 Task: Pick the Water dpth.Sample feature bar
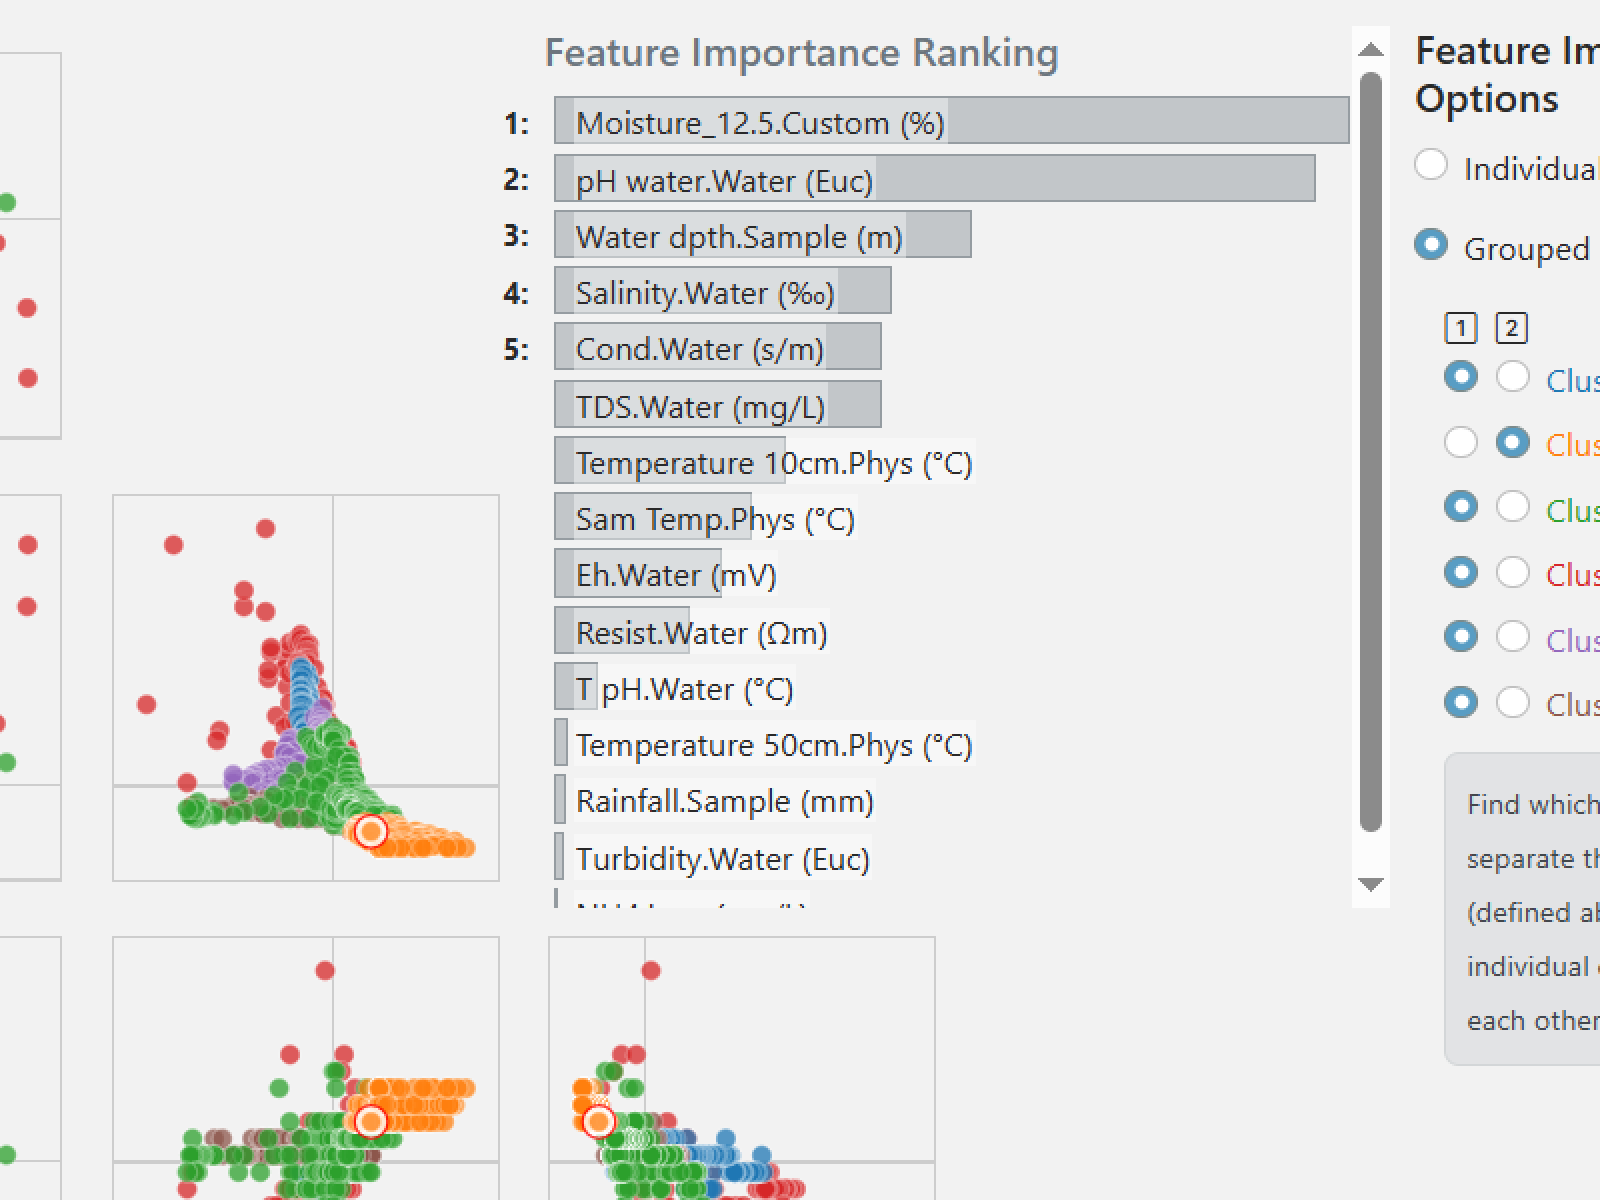[x=762, y=235]
